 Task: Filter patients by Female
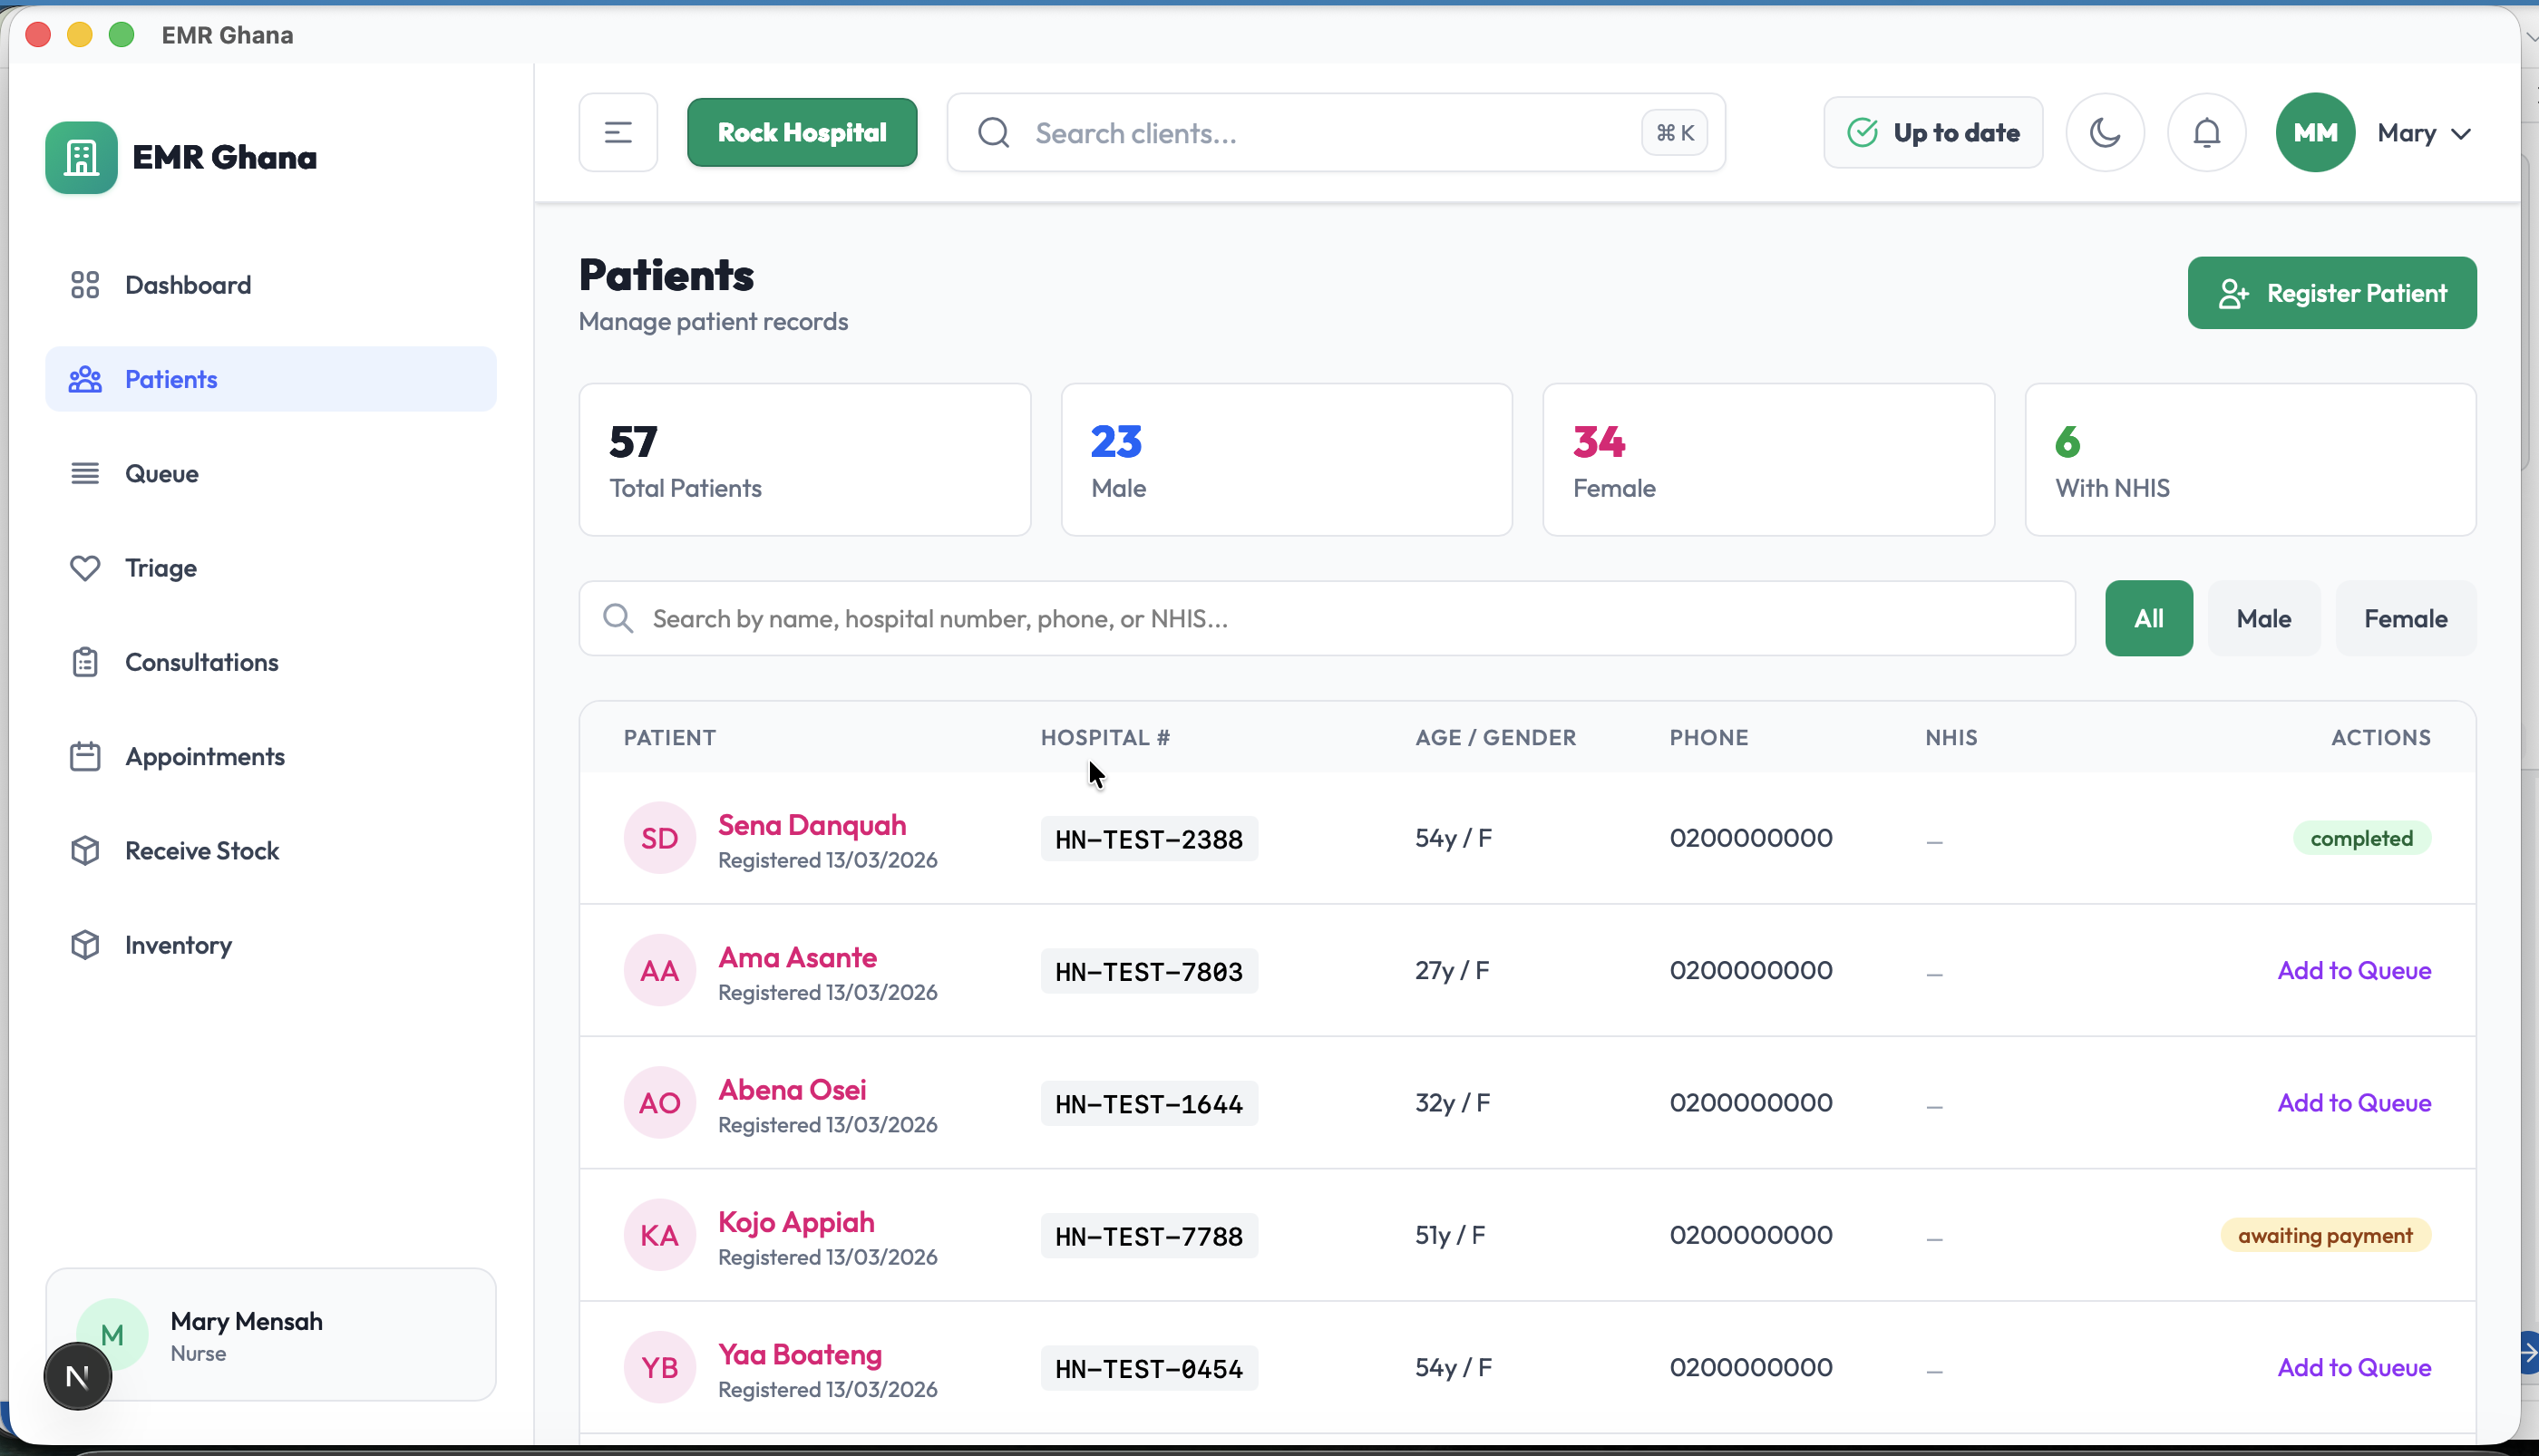[x=2405, y=619]
